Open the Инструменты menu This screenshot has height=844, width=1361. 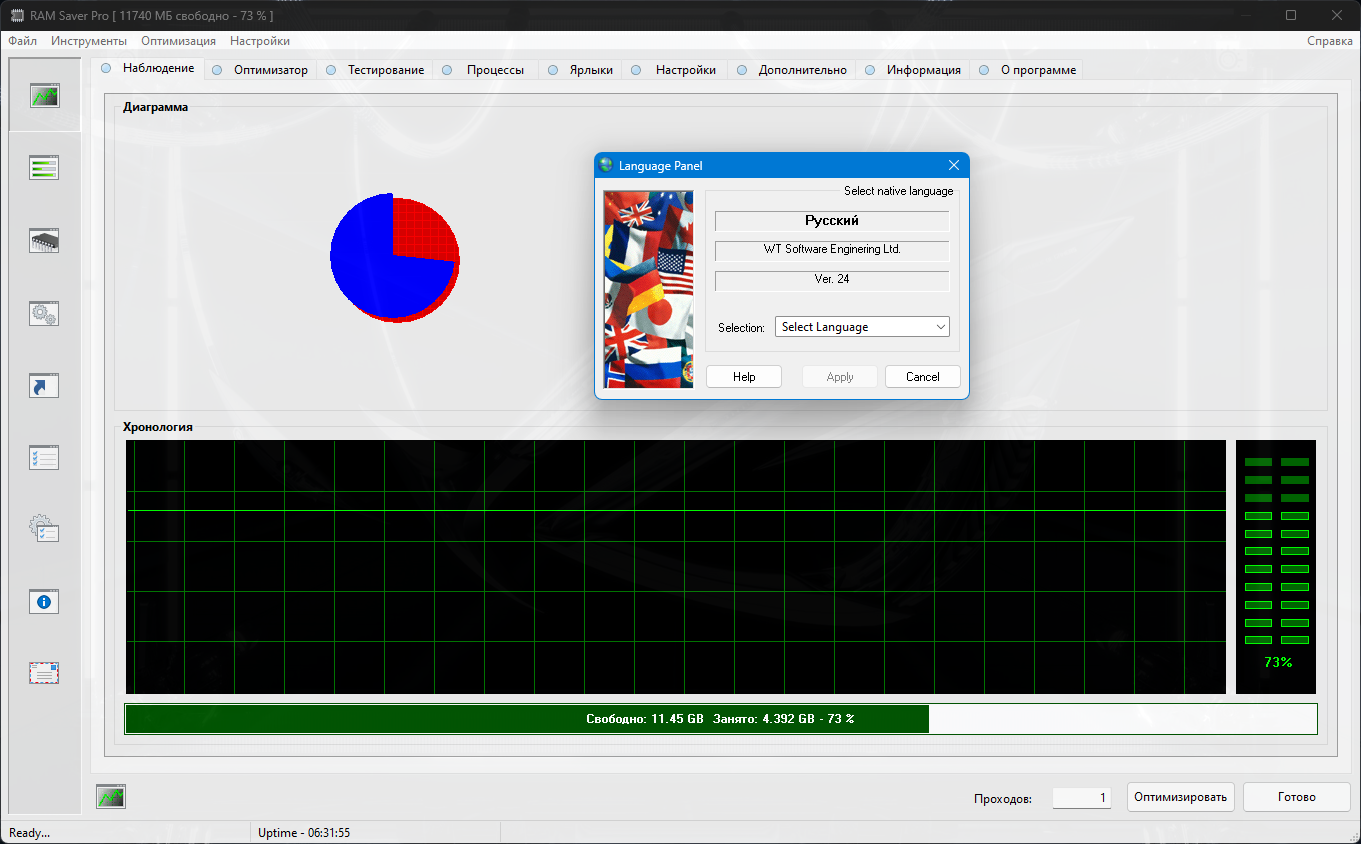[89, 41]
